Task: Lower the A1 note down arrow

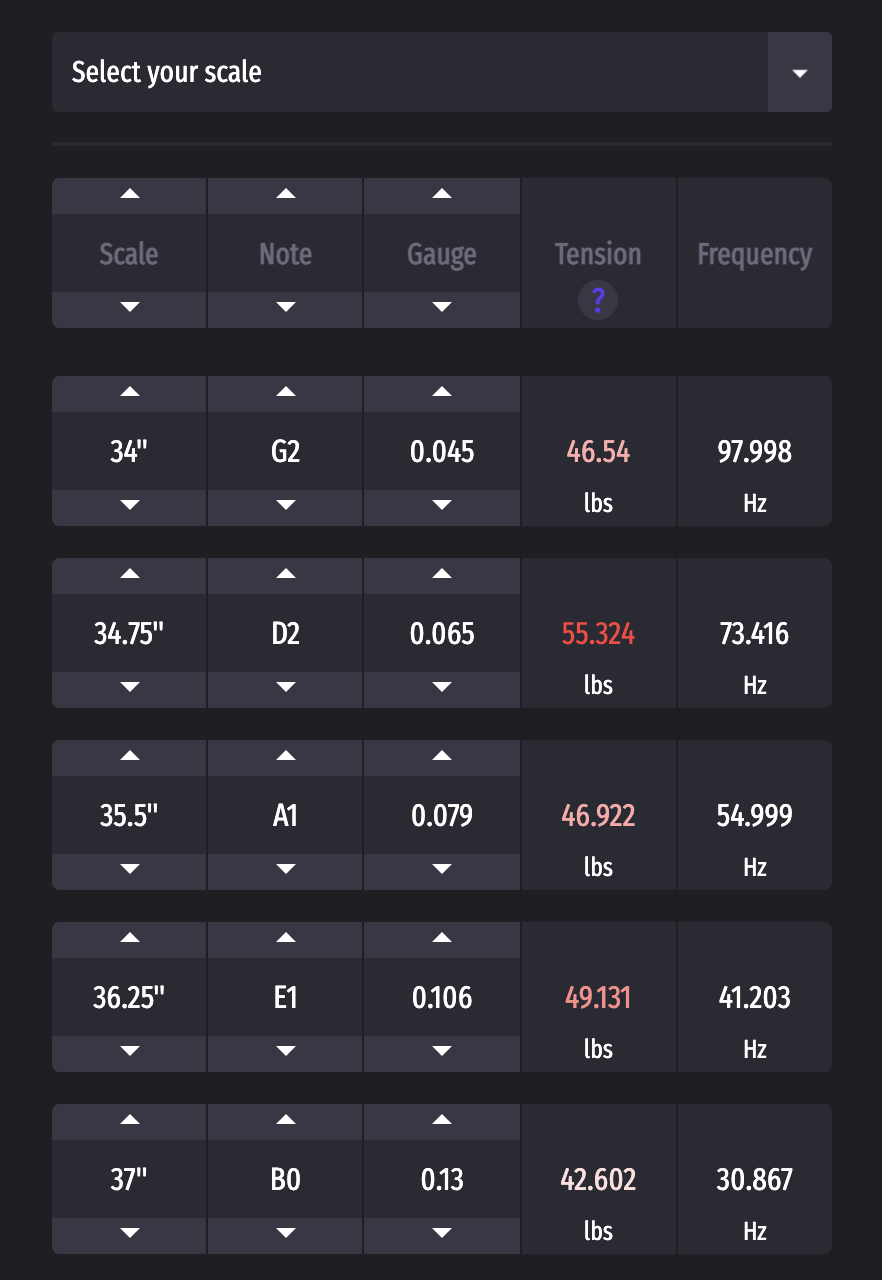Action: (x=285, y=871)
